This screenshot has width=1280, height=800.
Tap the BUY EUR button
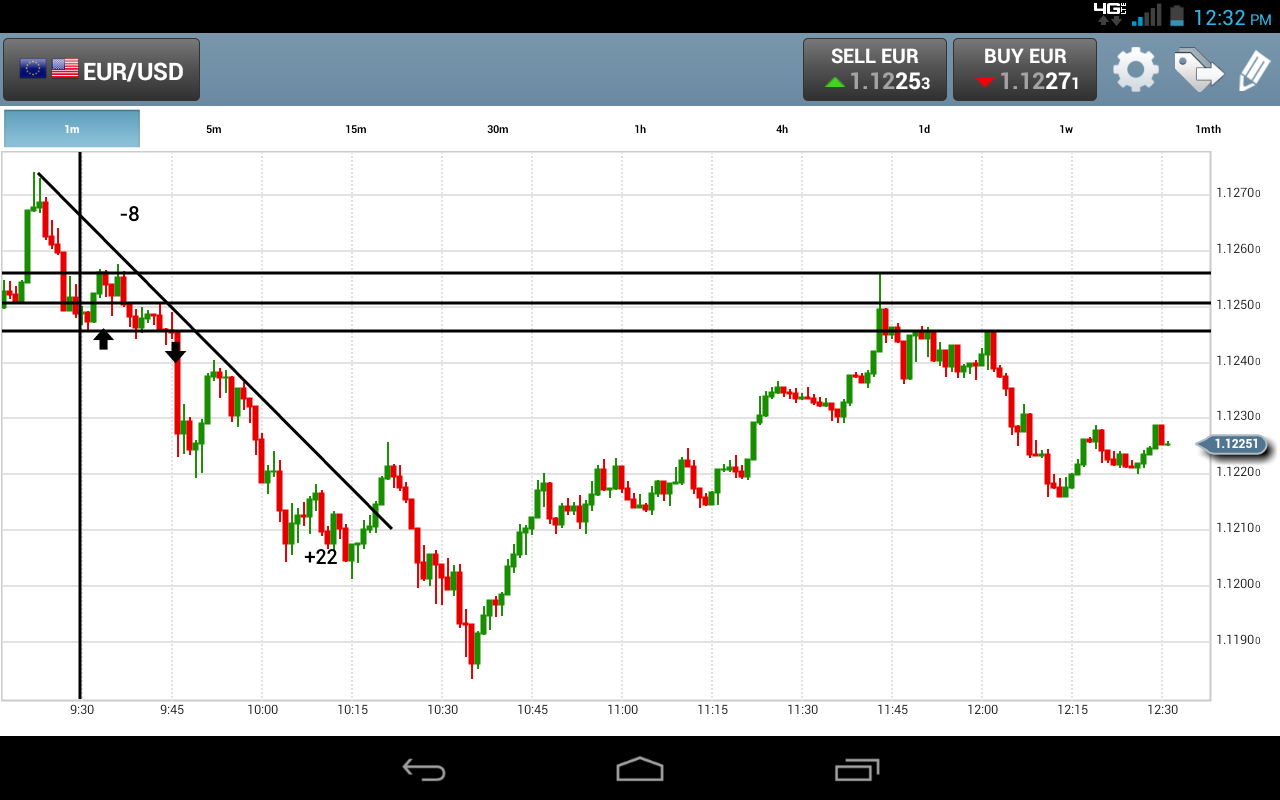(x=1025, y=70)
